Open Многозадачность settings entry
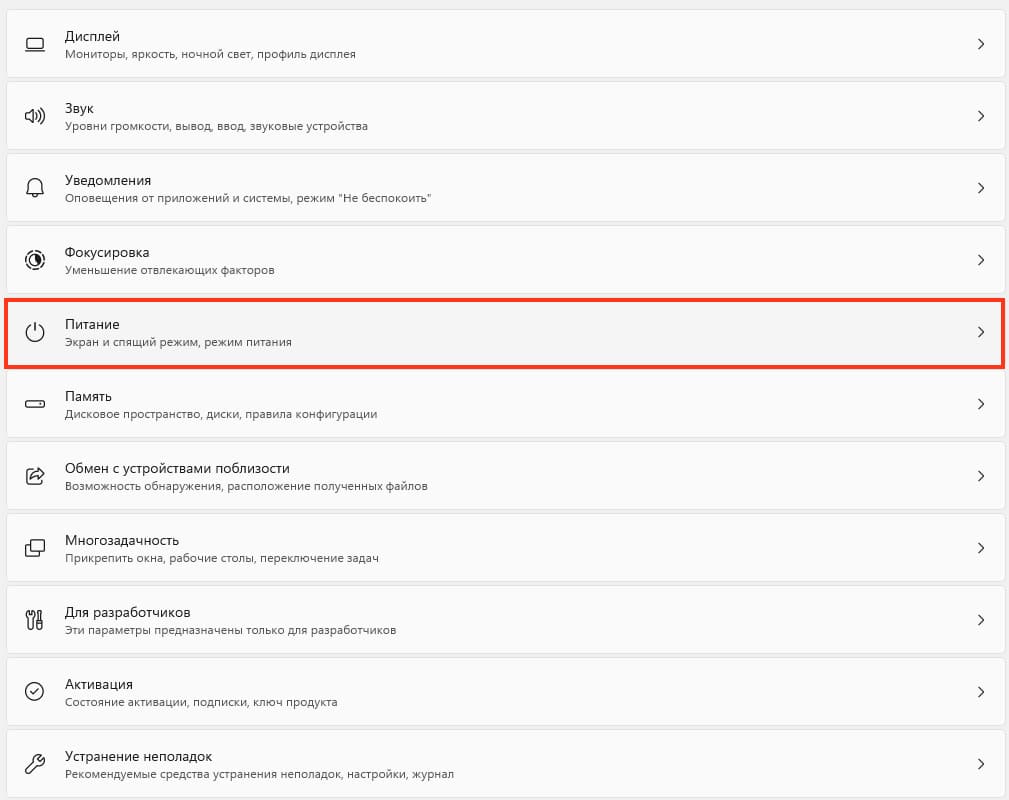 pyautogui.click(x=505, y=548)
